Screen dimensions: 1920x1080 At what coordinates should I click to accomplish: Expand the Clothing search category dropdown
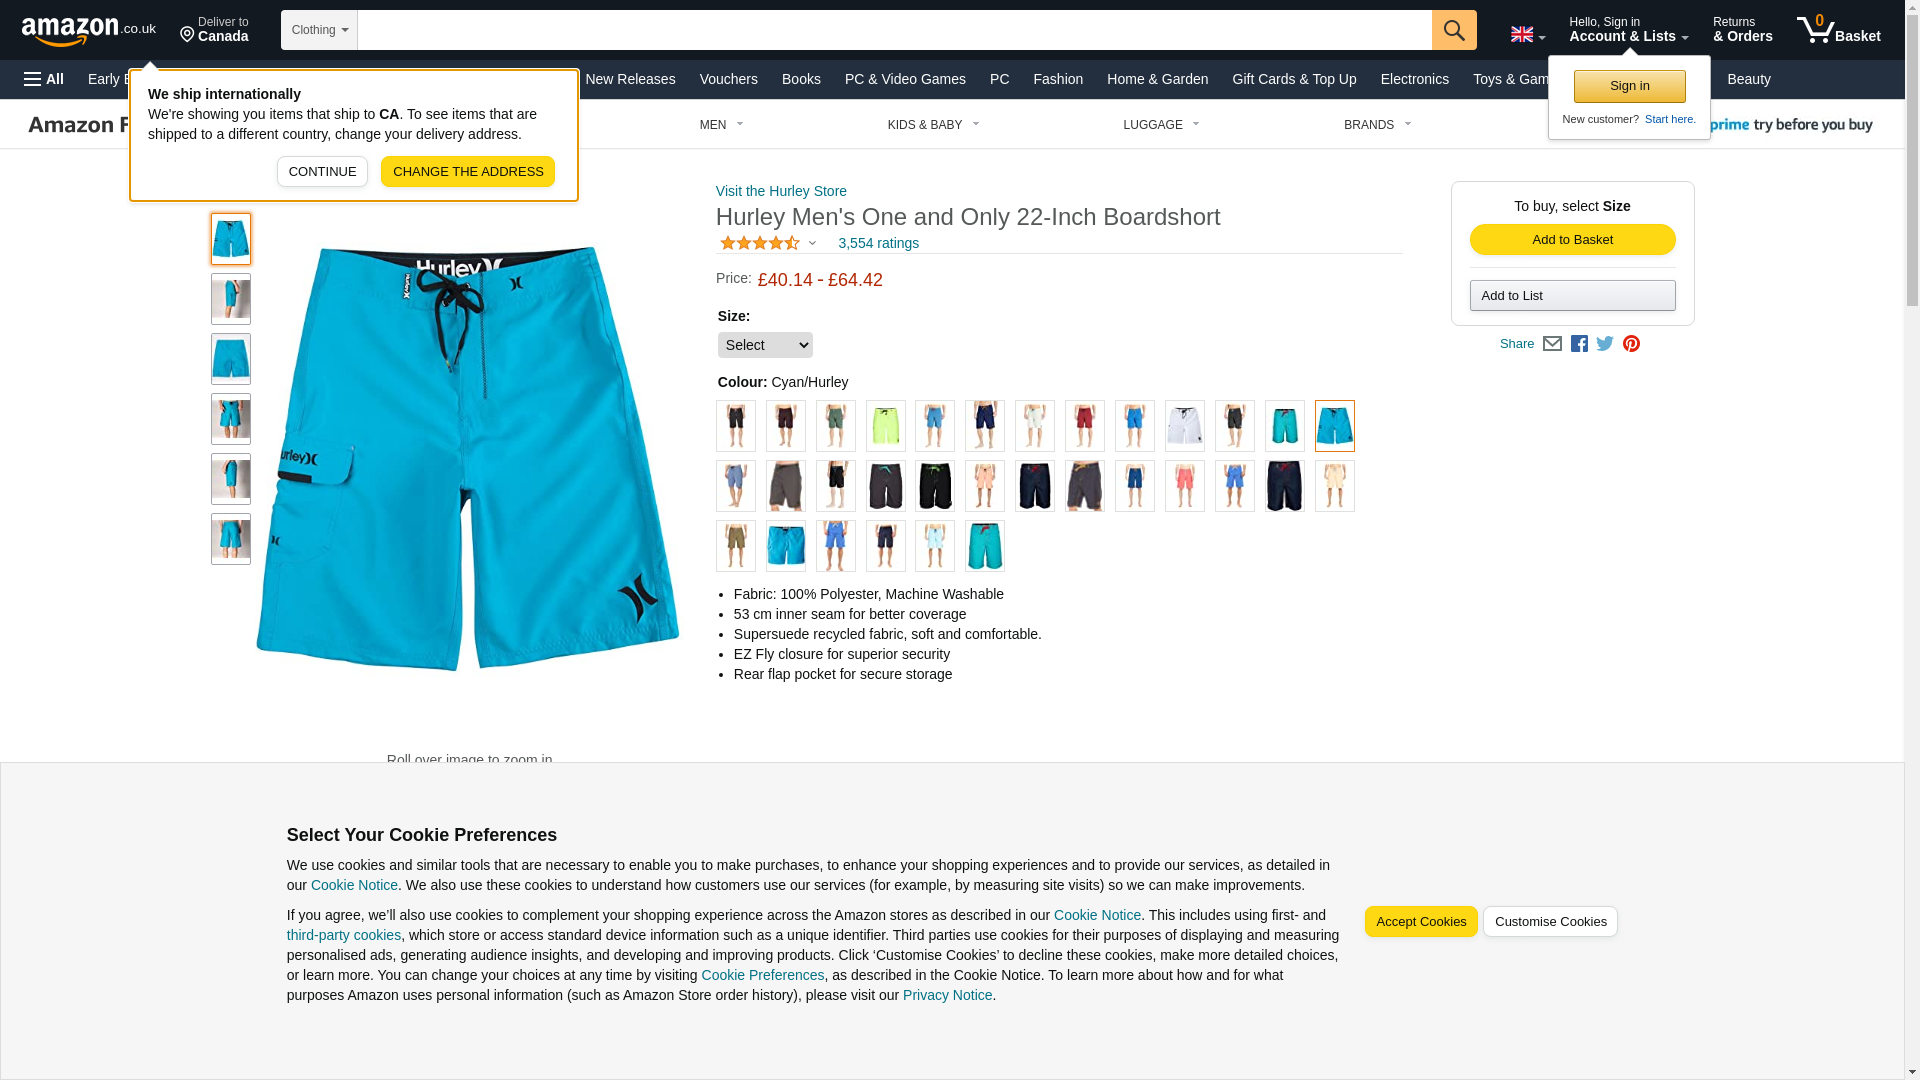tap(319, 30)
